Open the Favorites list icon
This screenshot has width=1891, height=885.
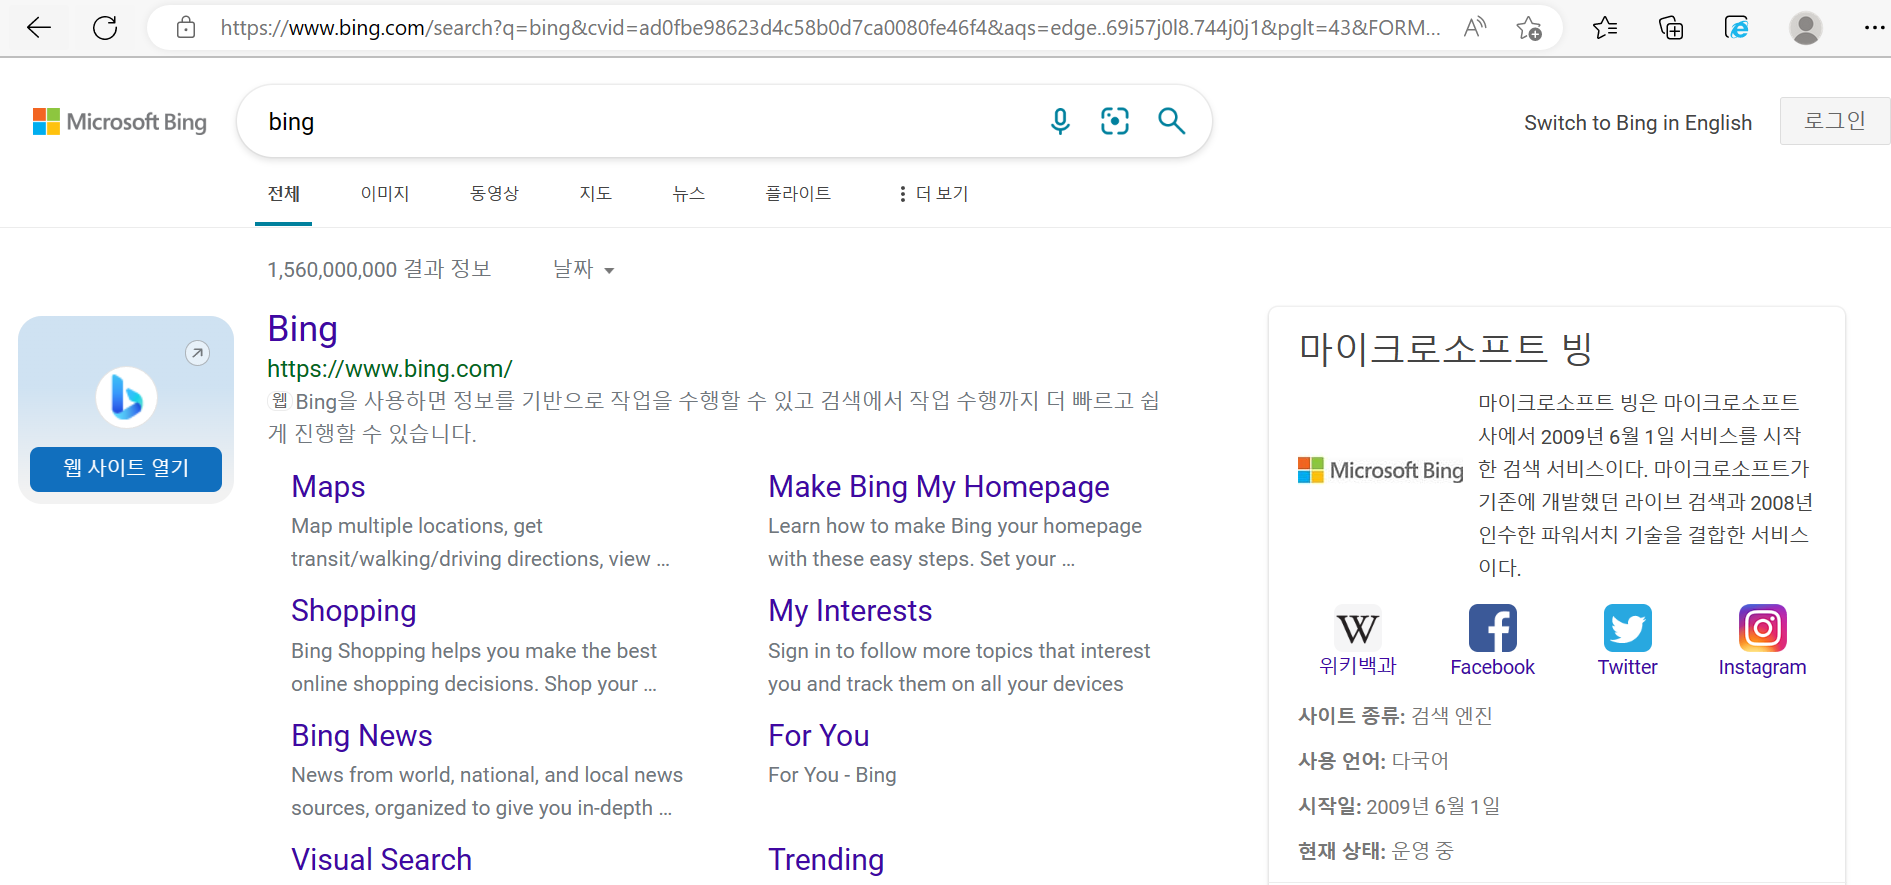pos(1605,28)
